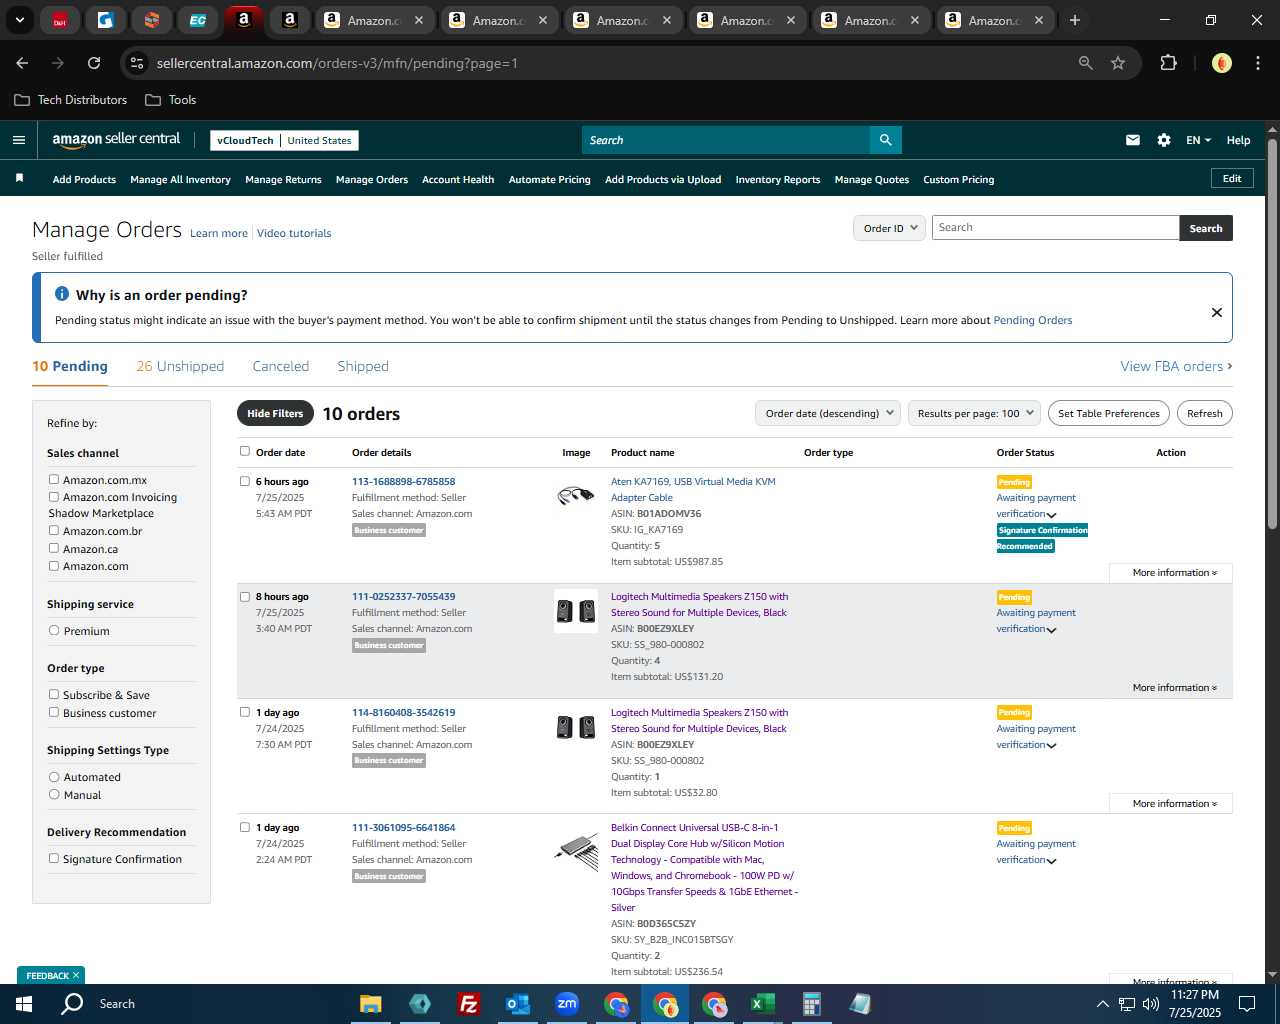Expand Awaiting payment verification for the Aten order
Image resolution: width=1280 pixels, height=1024 pixels.
click(1051, 515)
